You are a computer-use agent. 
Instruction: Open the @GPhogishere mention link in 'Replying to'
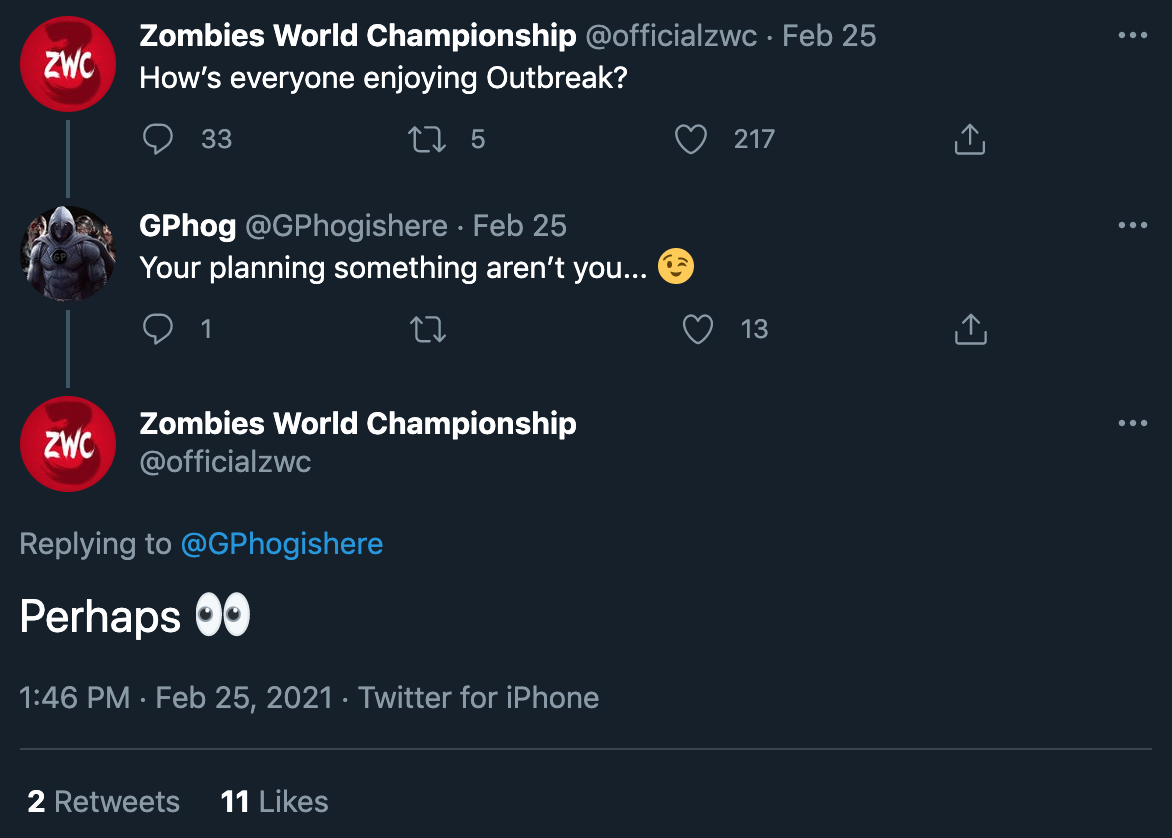pyautogui.click(x=282, y=544)
